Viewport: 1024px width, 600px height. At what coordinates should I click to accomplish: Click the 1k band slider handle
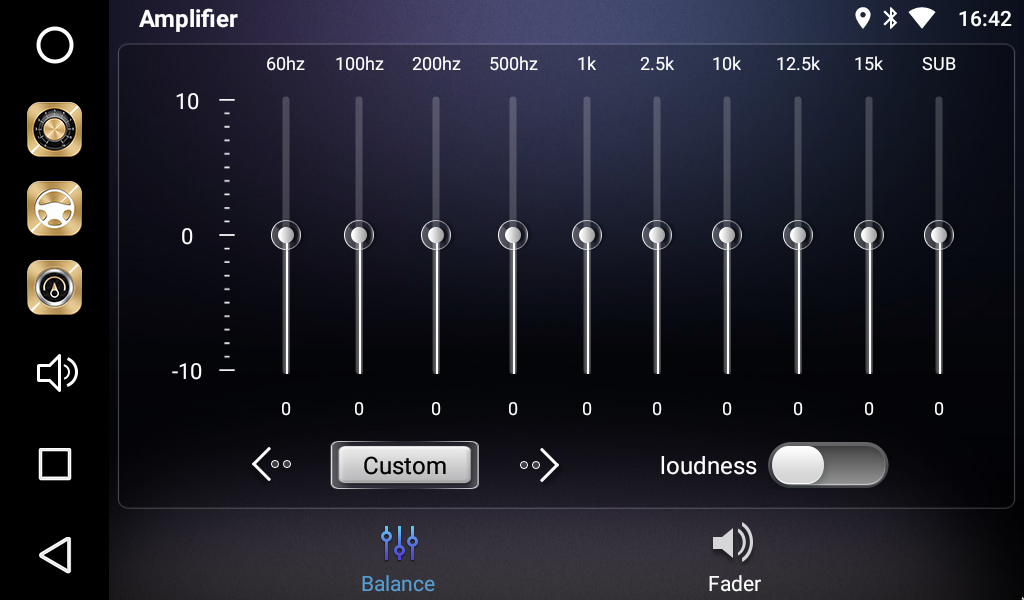pyautogui.click(x=587, y=235)
